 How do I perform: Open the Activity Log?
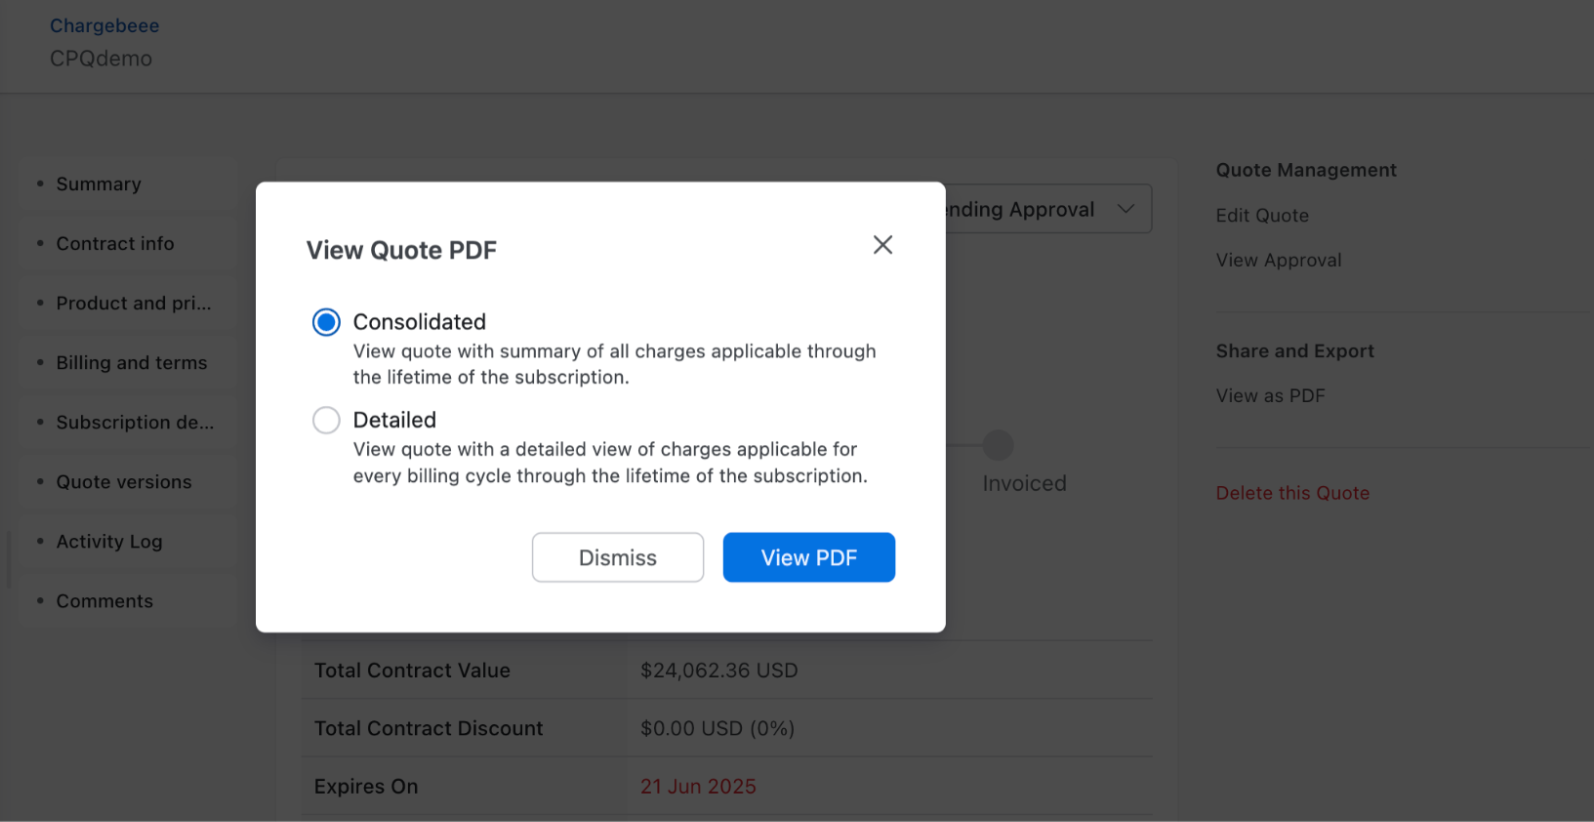coord(108,541)
